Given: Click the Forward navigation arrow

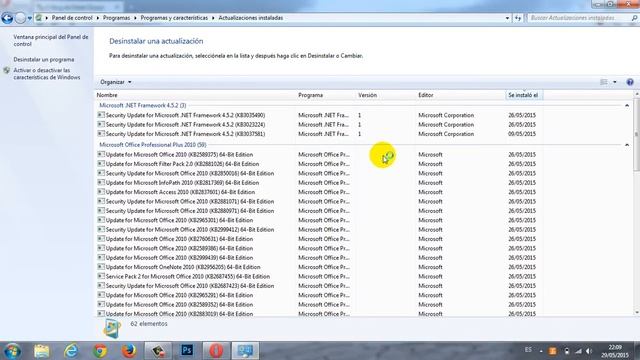Looking at the screenshot, I should coord(20,18).
